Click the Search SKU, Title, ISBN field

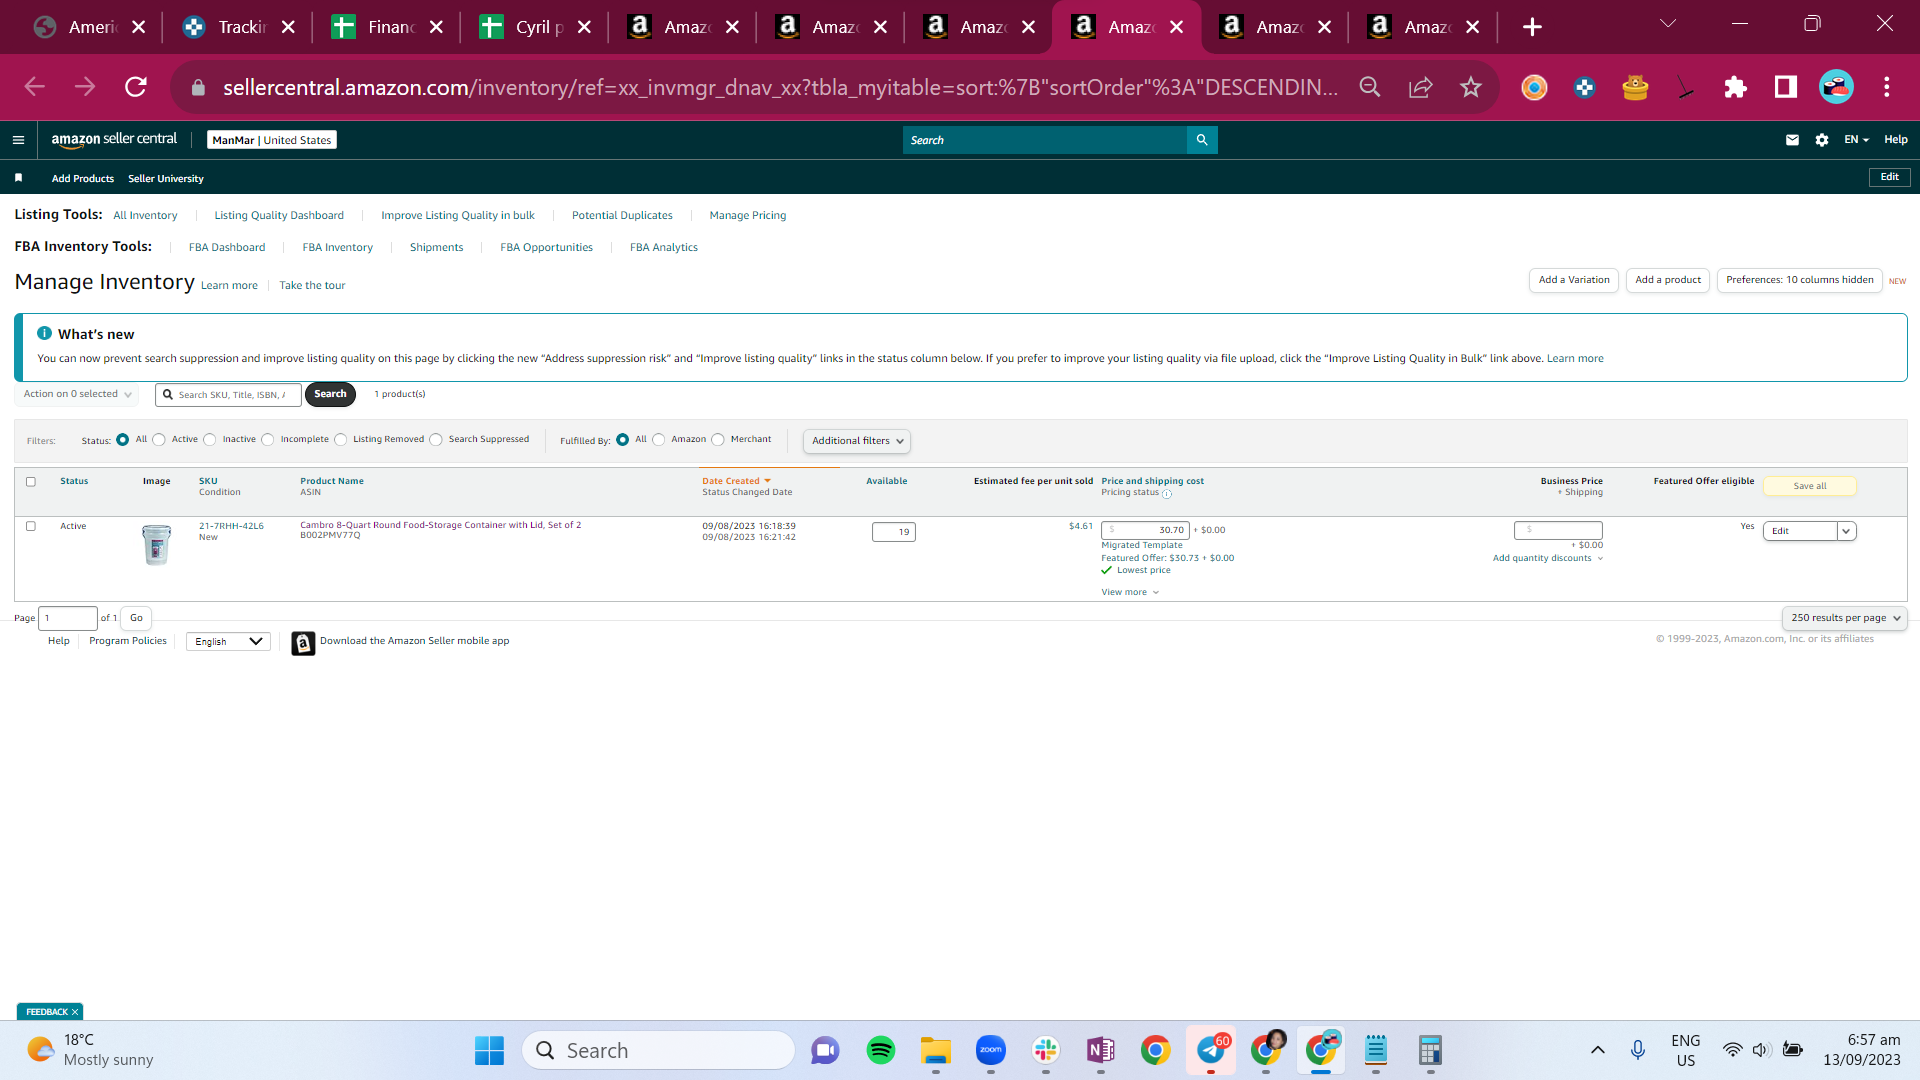229,395
